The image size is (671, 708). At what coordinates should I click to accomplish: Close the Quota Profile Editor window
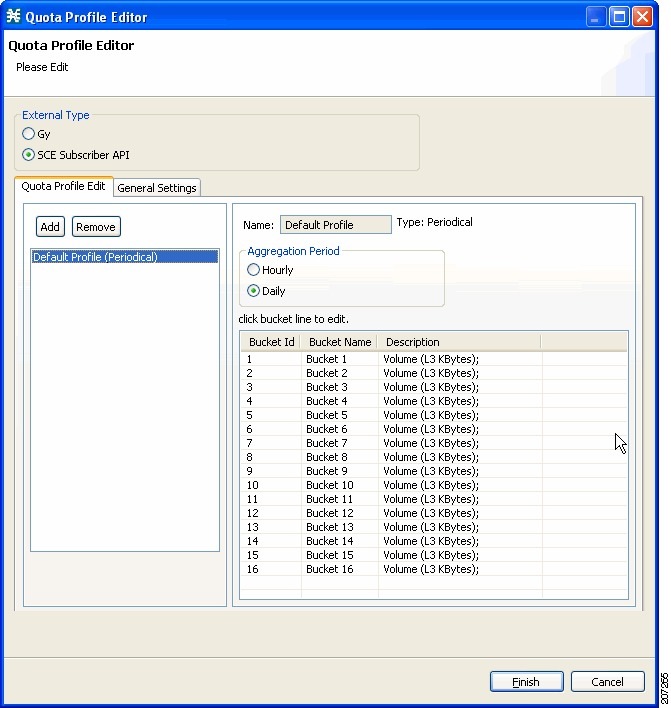click(x=642, y=17)
